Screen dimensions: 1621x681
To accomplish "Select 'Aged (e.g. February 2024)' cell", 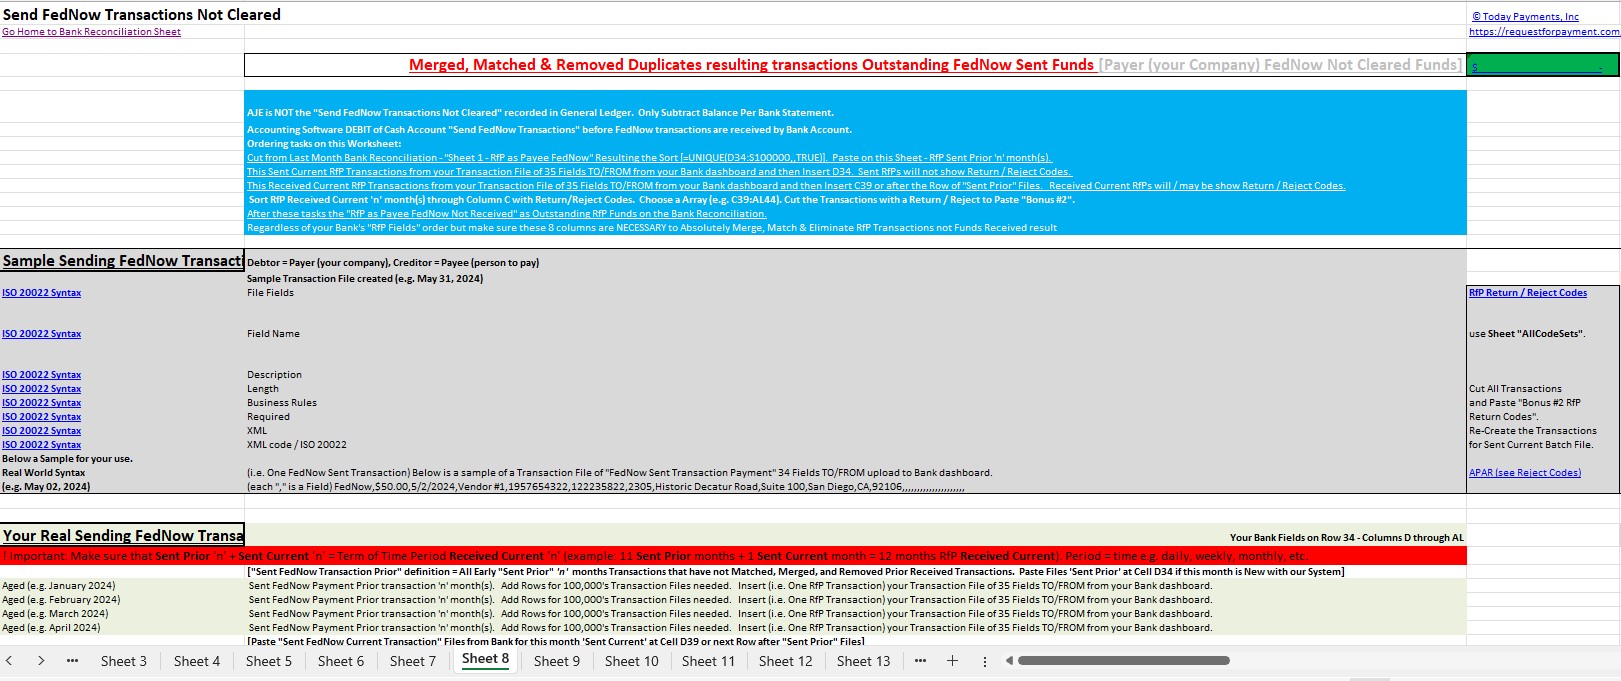I will coord(61,600).
